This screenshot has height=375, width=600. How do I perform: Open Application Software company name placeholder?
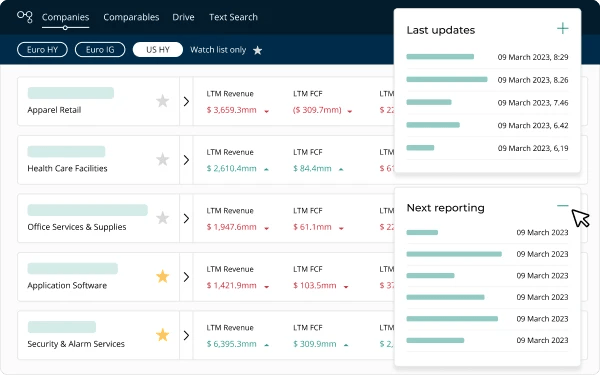[x=73, y=269]
